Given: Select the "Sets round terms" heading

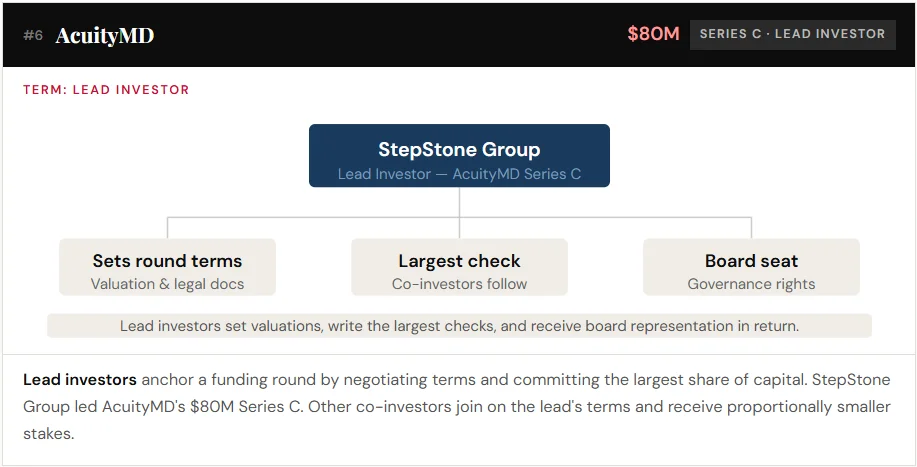Looking at the screenshot, I should (167, 261).
